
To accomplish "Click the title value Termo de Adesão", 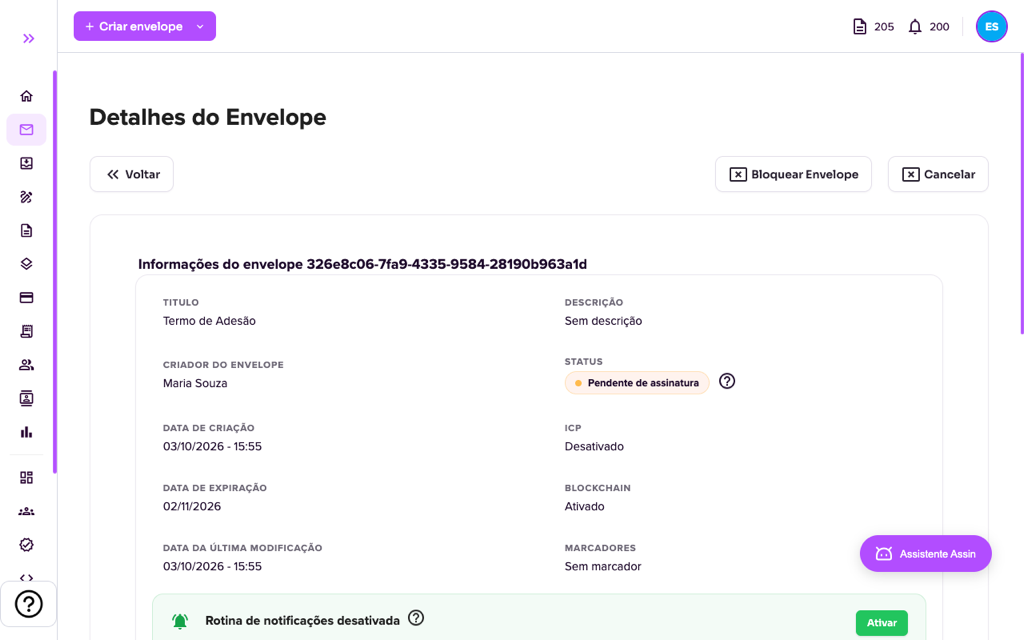I will point(209,321).
